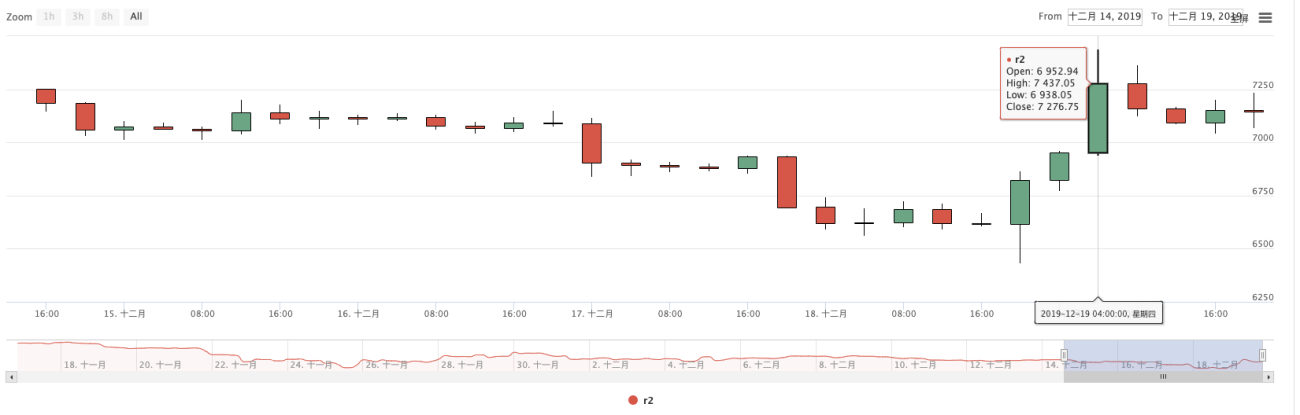The height and width of the screenshot is (415, 1300).
Task: Click the scrollbar left arrow
Action: click(10, 377)
